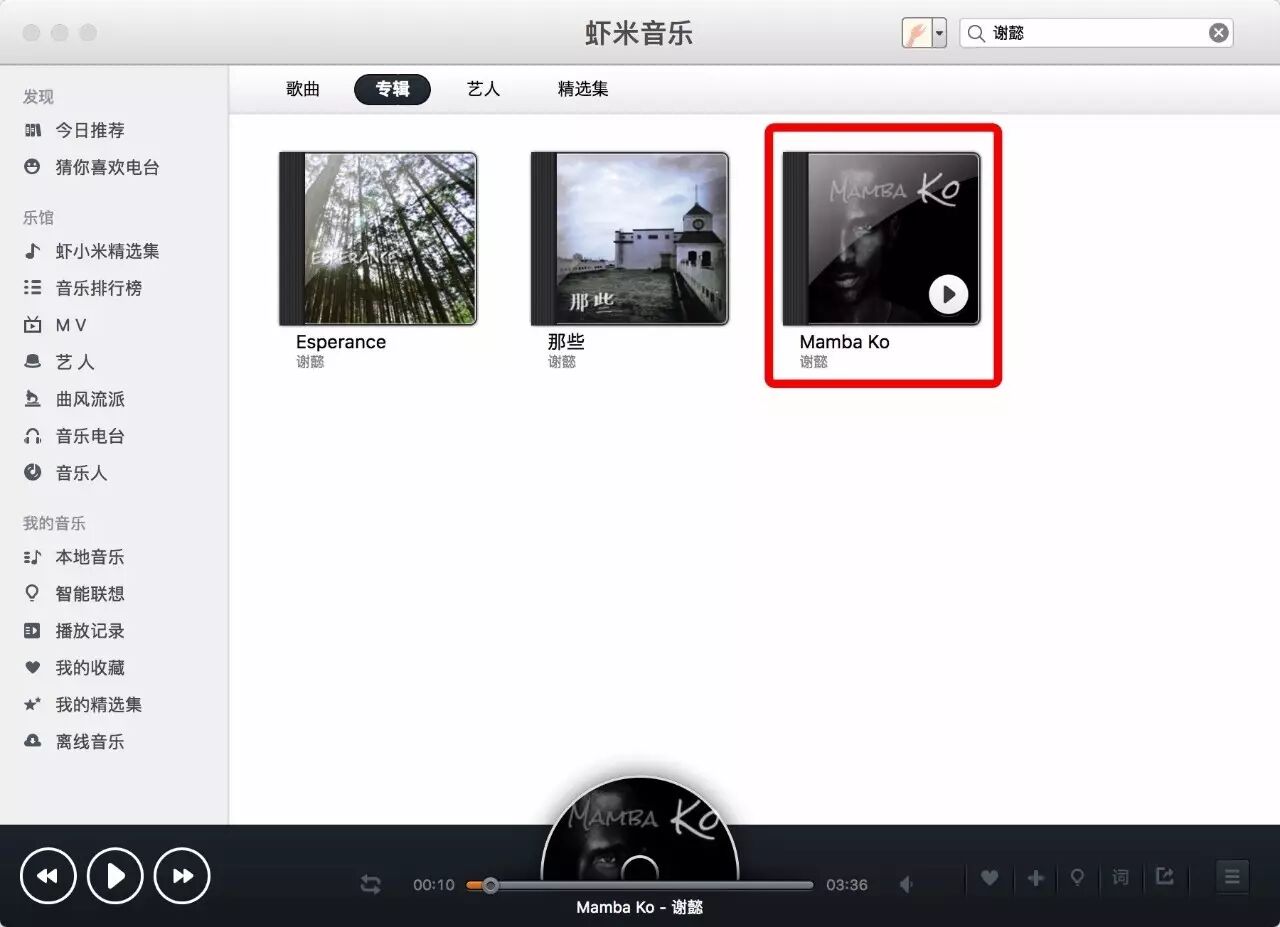Click the 那些 album title
1280x927 pixels.
566,342
